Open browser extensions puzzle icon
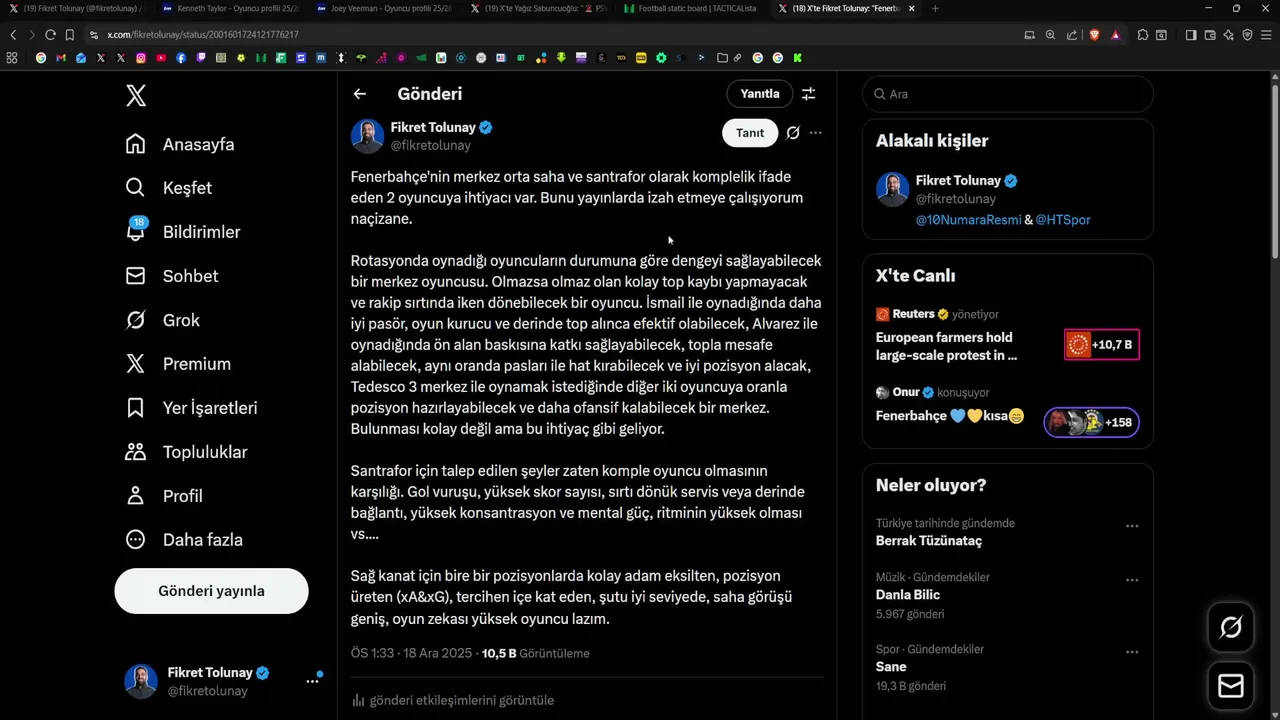Image resolution: width=1280 pixels, height=720 pixels. tap(1143, 35)
